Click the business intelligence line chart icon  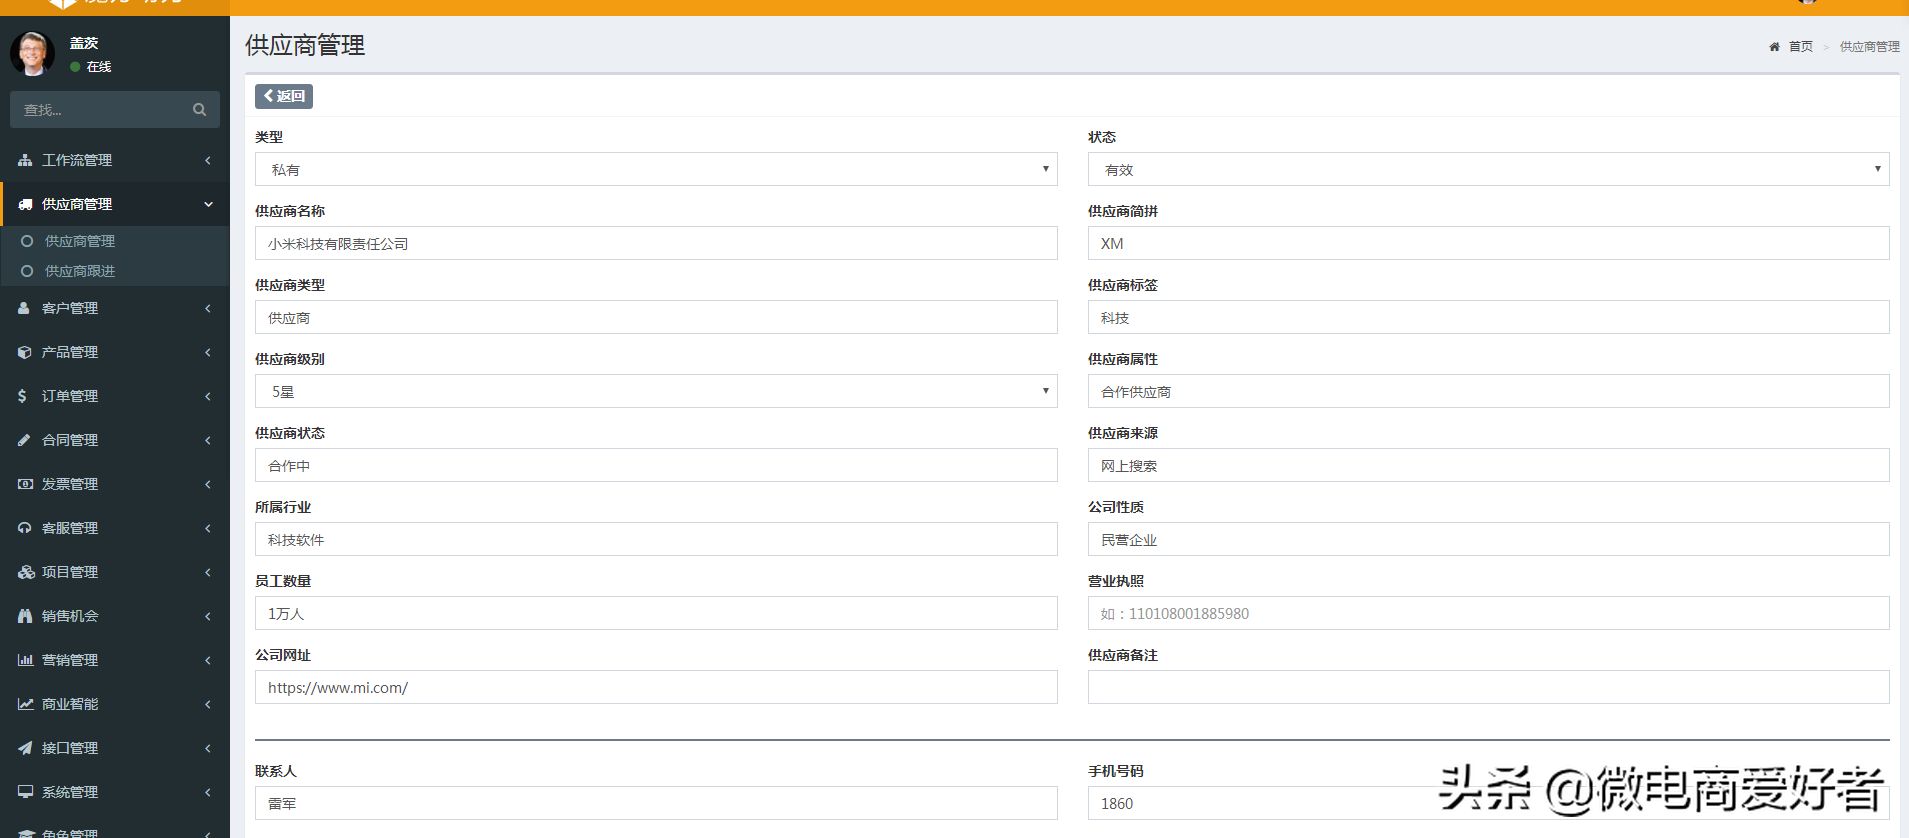coord(25,704)
